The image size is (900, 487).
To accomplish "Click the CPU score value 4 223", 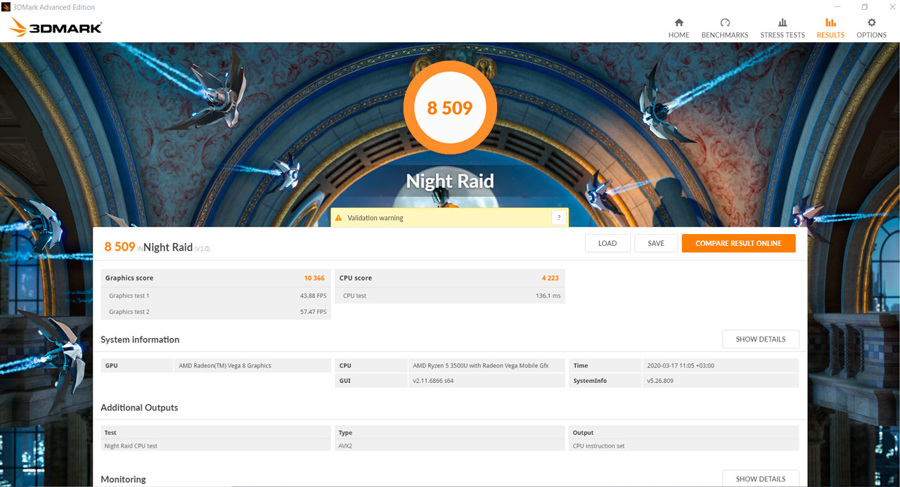I will pos(550,278).
